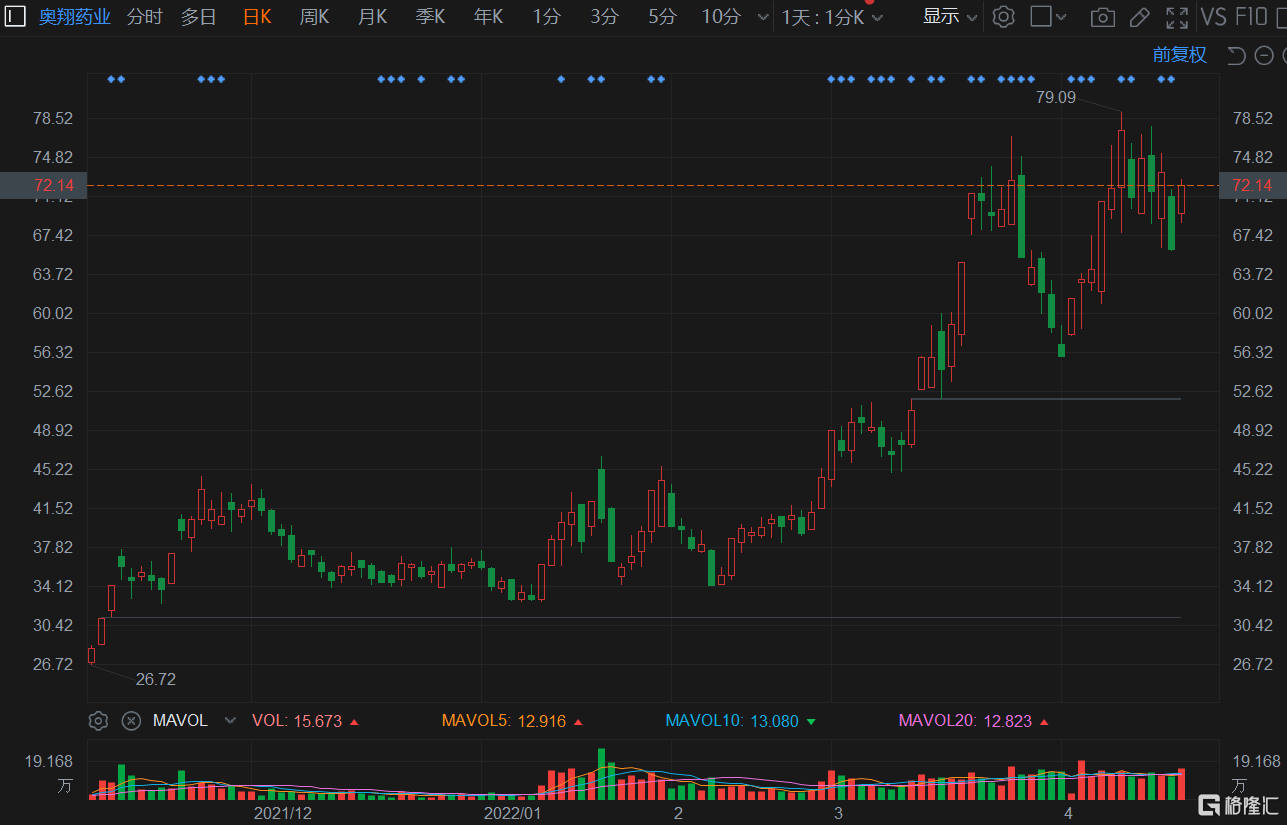Click the 78.52 price label on right axis
Viewport: 1287px width, 825px height.
[1253, 118]
